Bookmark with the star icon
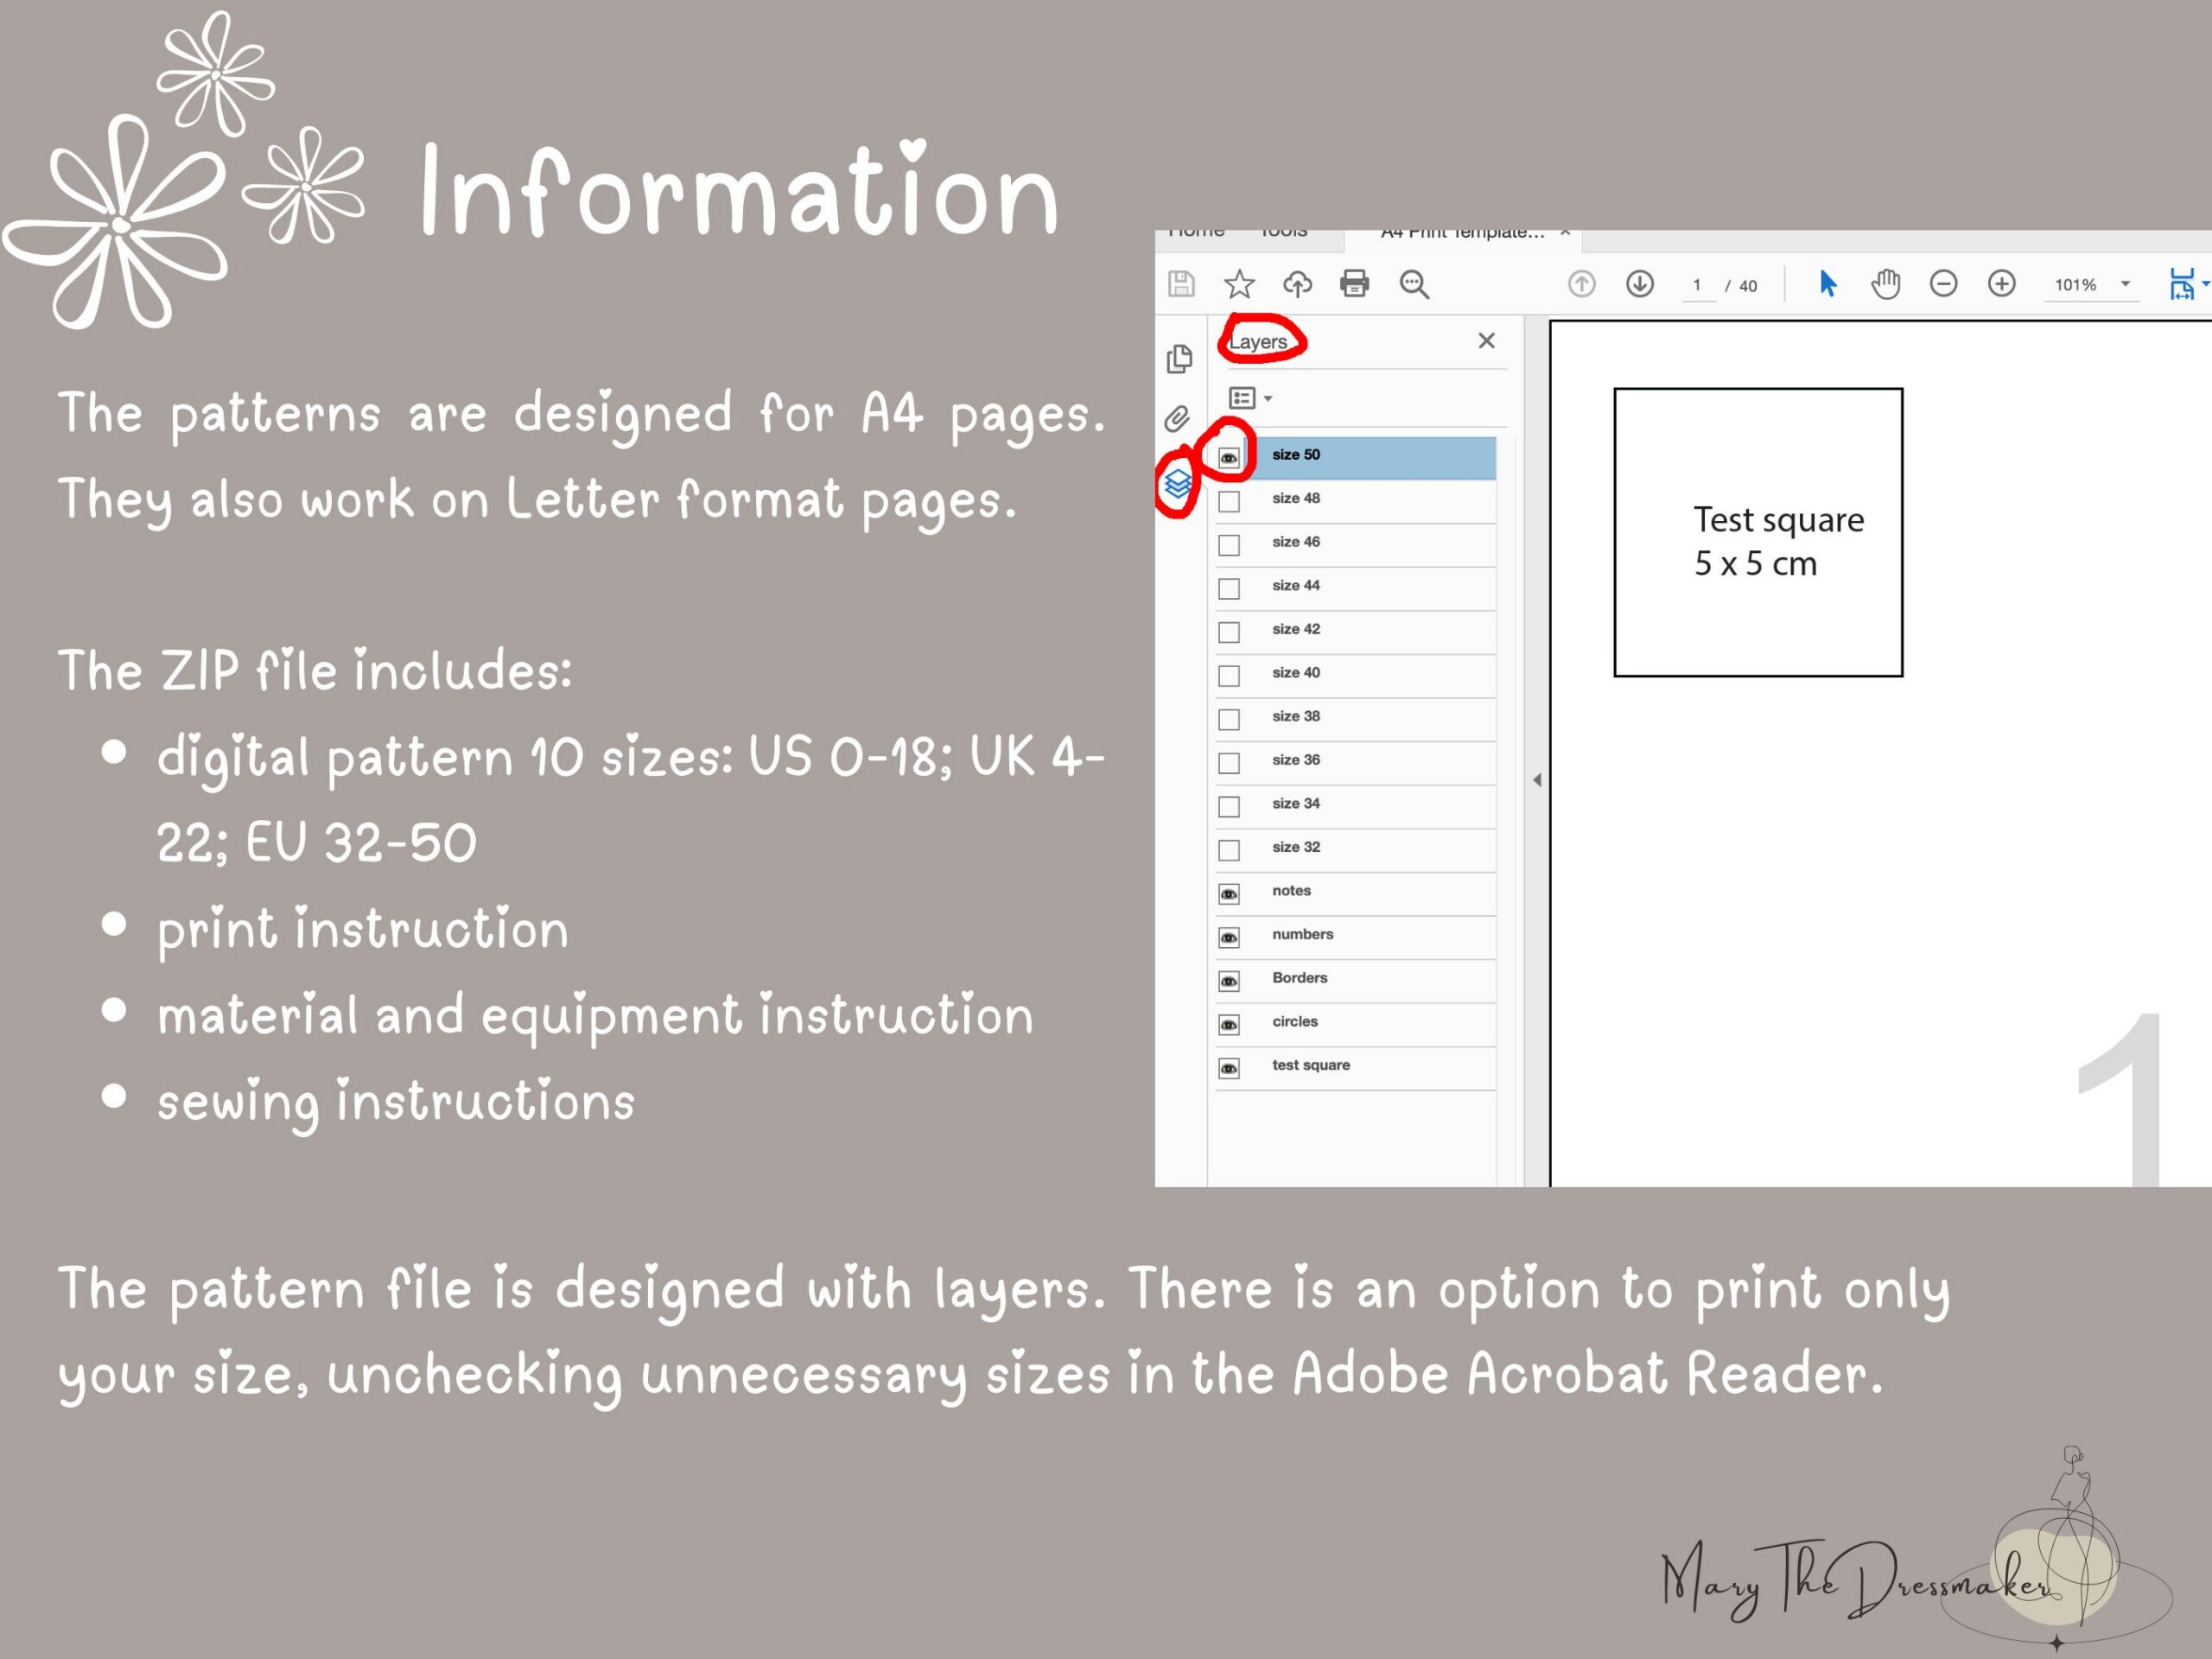 coord(1239,284)
